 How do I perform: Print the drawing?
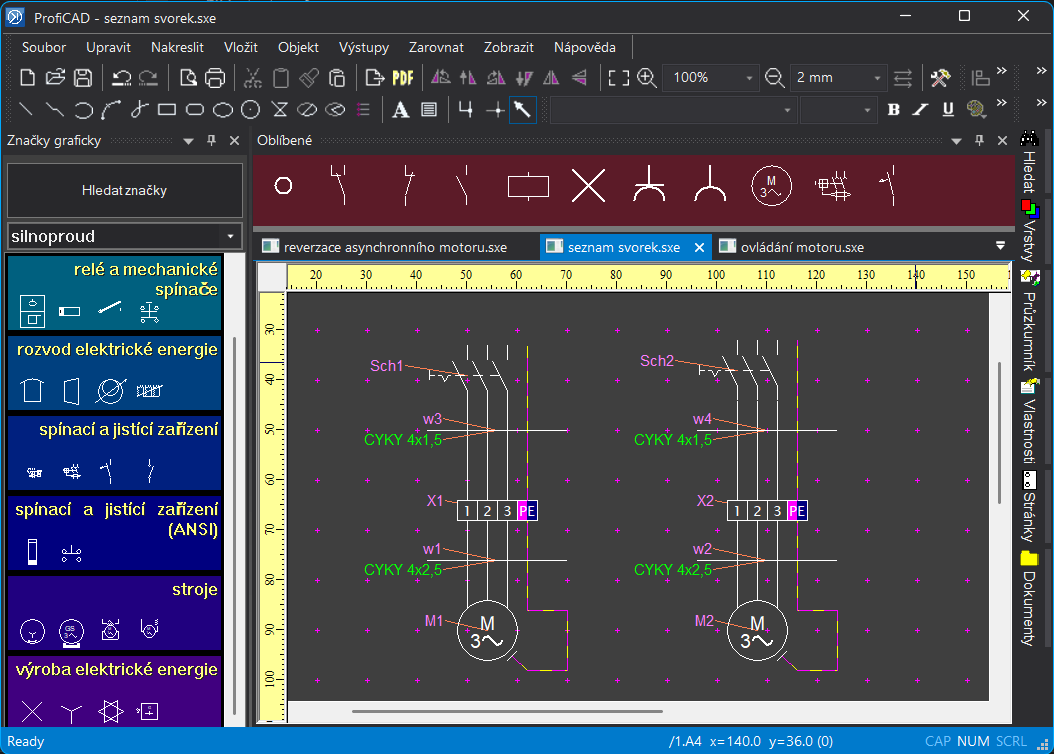click(x=215, y=78)
